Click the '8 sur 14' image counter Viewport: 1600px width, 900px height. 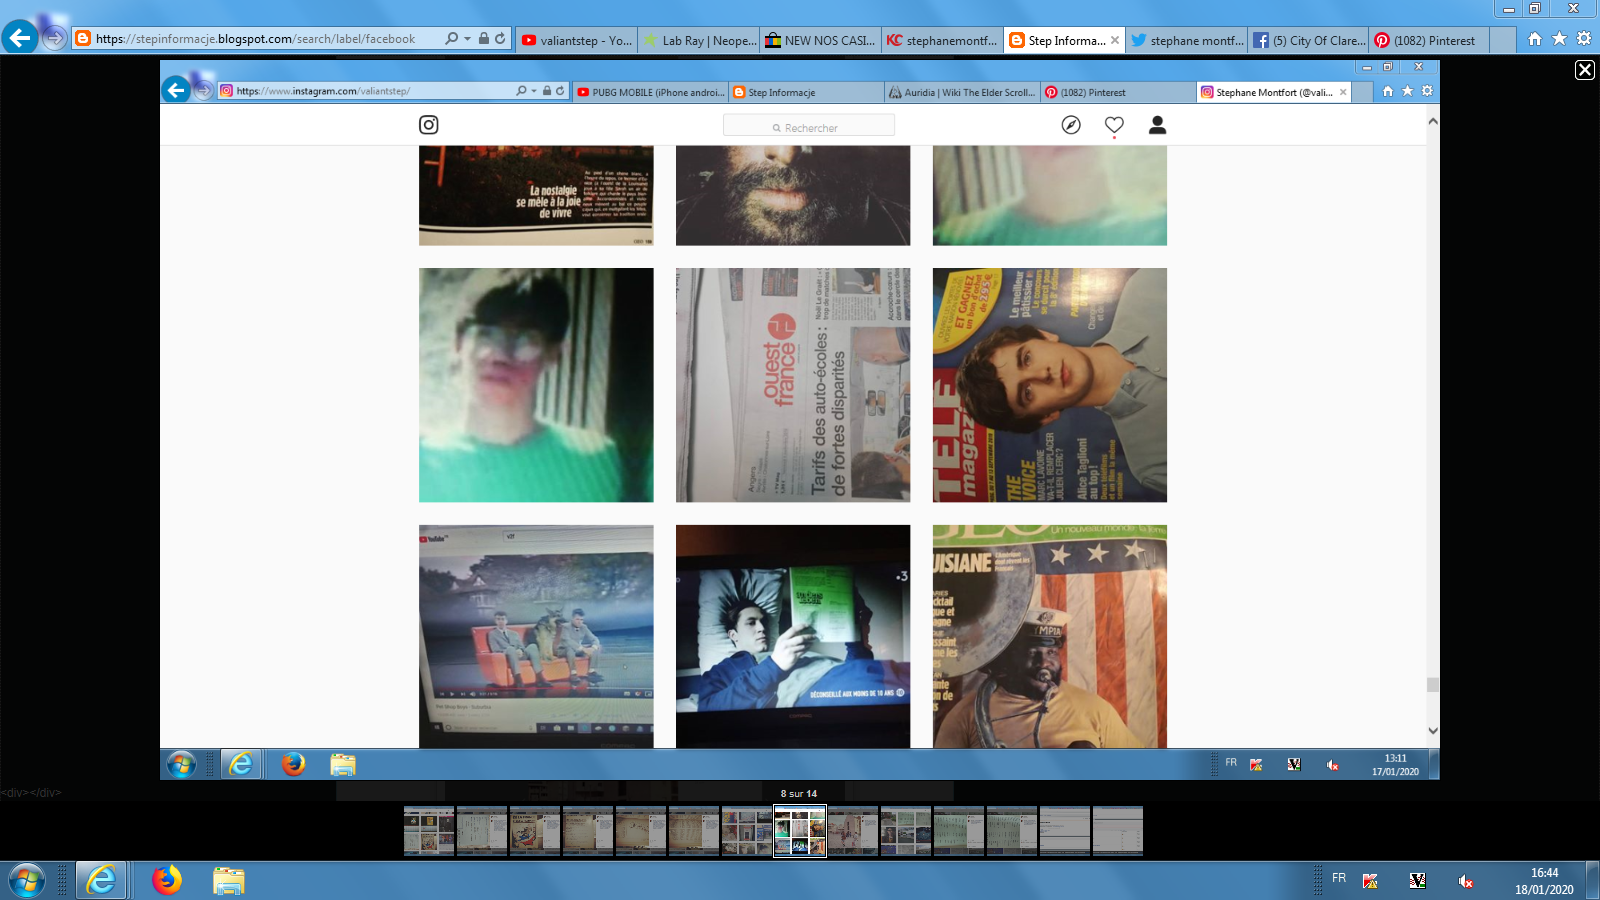tap(799, 794)
